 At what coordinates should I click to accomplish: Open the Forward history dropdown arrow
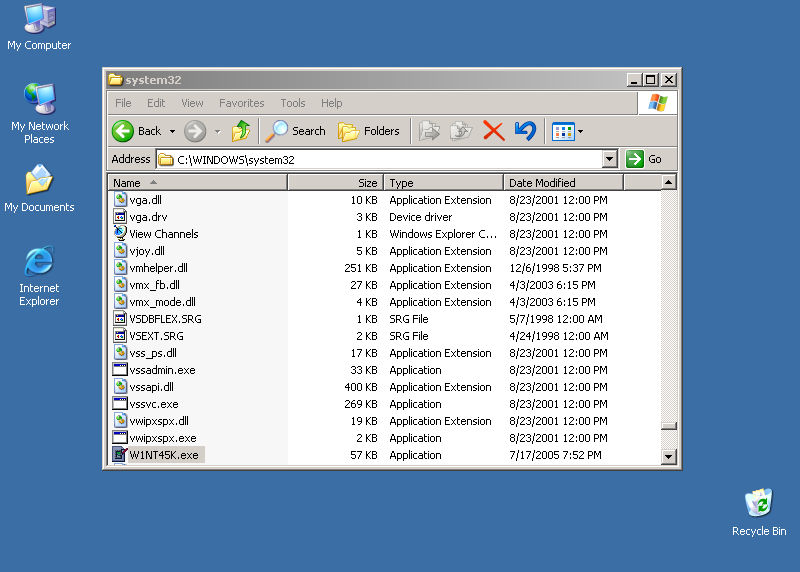tap(218, 132)
